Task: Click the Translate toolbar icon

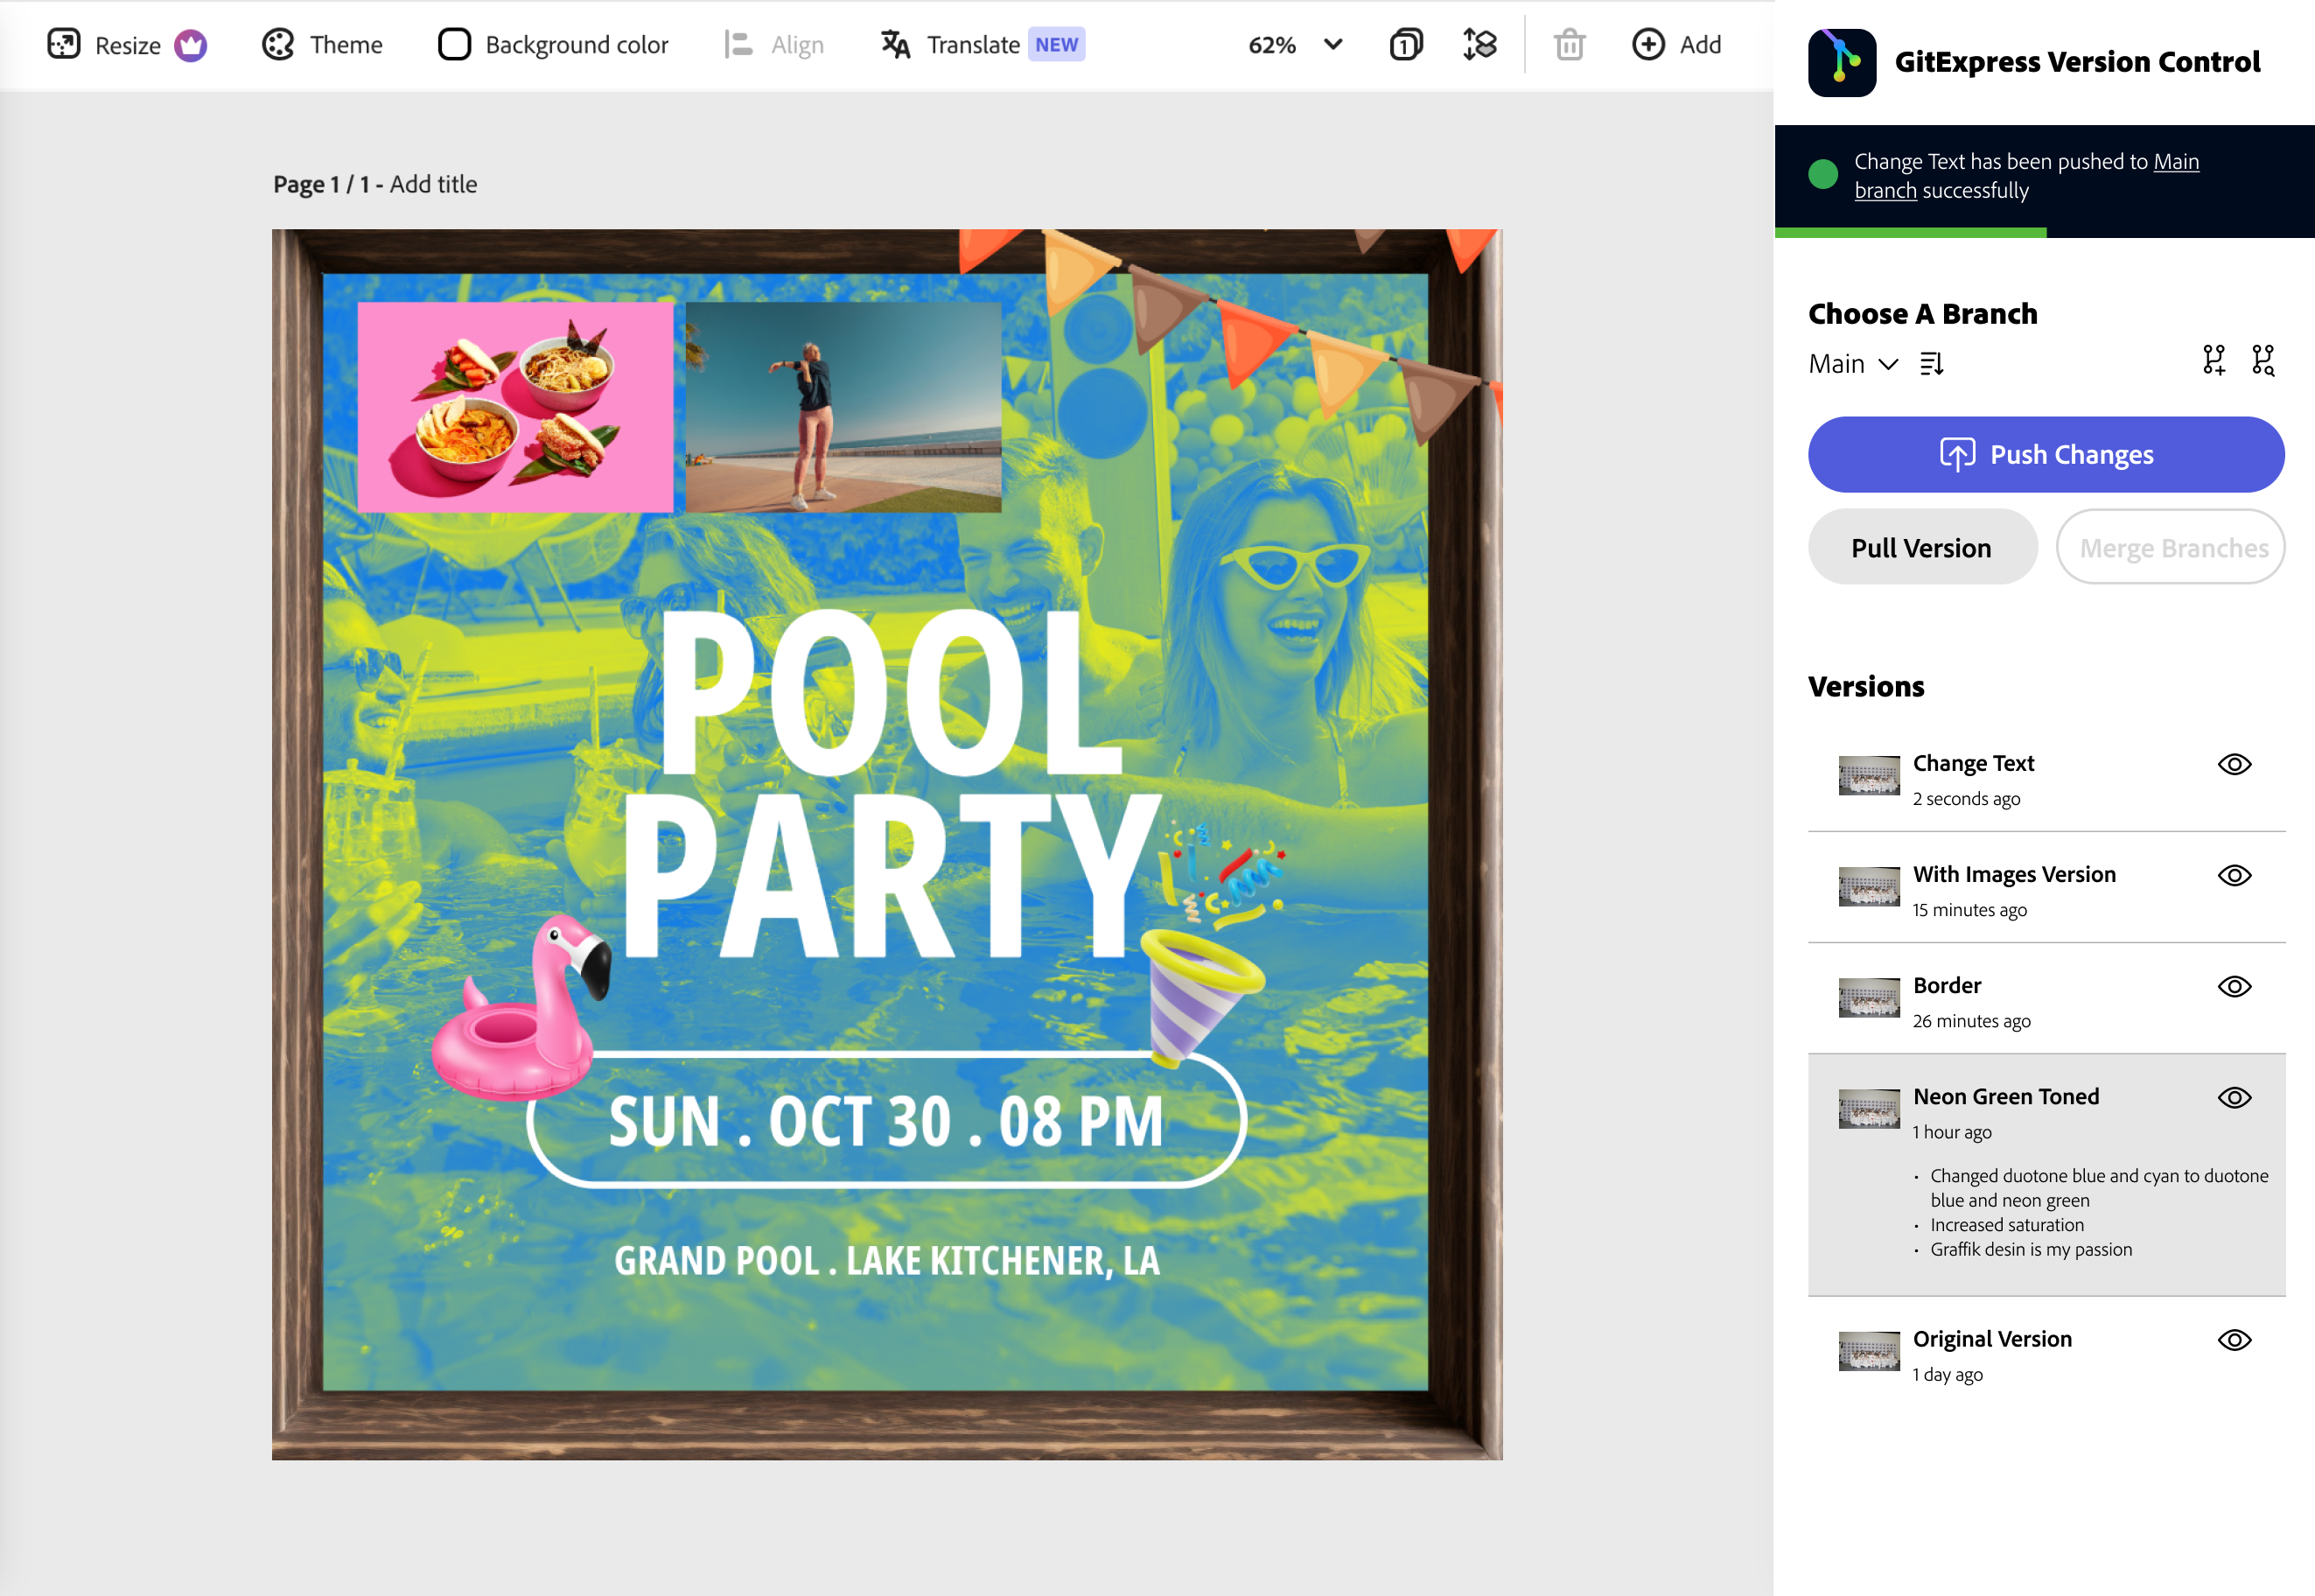Action: coord(895,44)
